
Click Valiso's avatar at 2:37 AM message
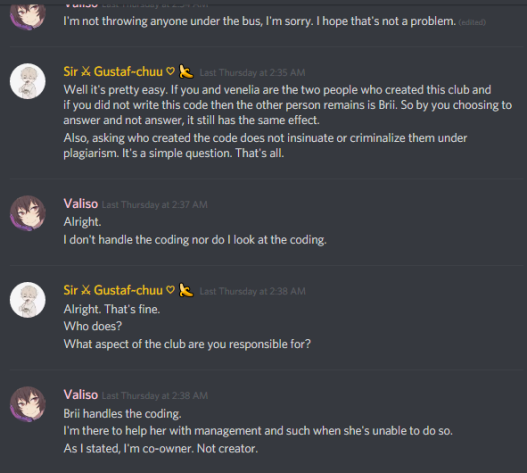(28, 213)
